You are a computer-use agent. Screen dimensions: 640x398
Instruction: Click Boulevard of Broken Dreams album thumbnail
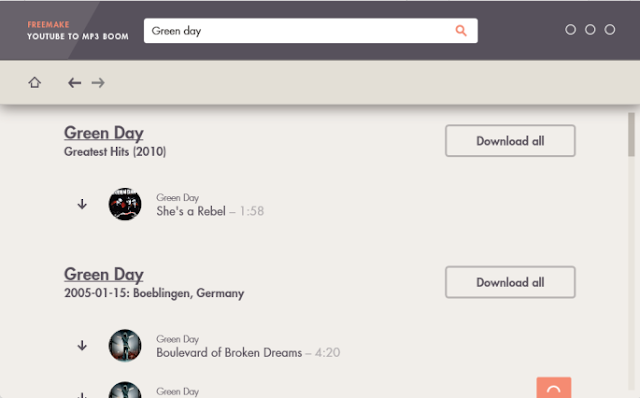tap(125, 345)
